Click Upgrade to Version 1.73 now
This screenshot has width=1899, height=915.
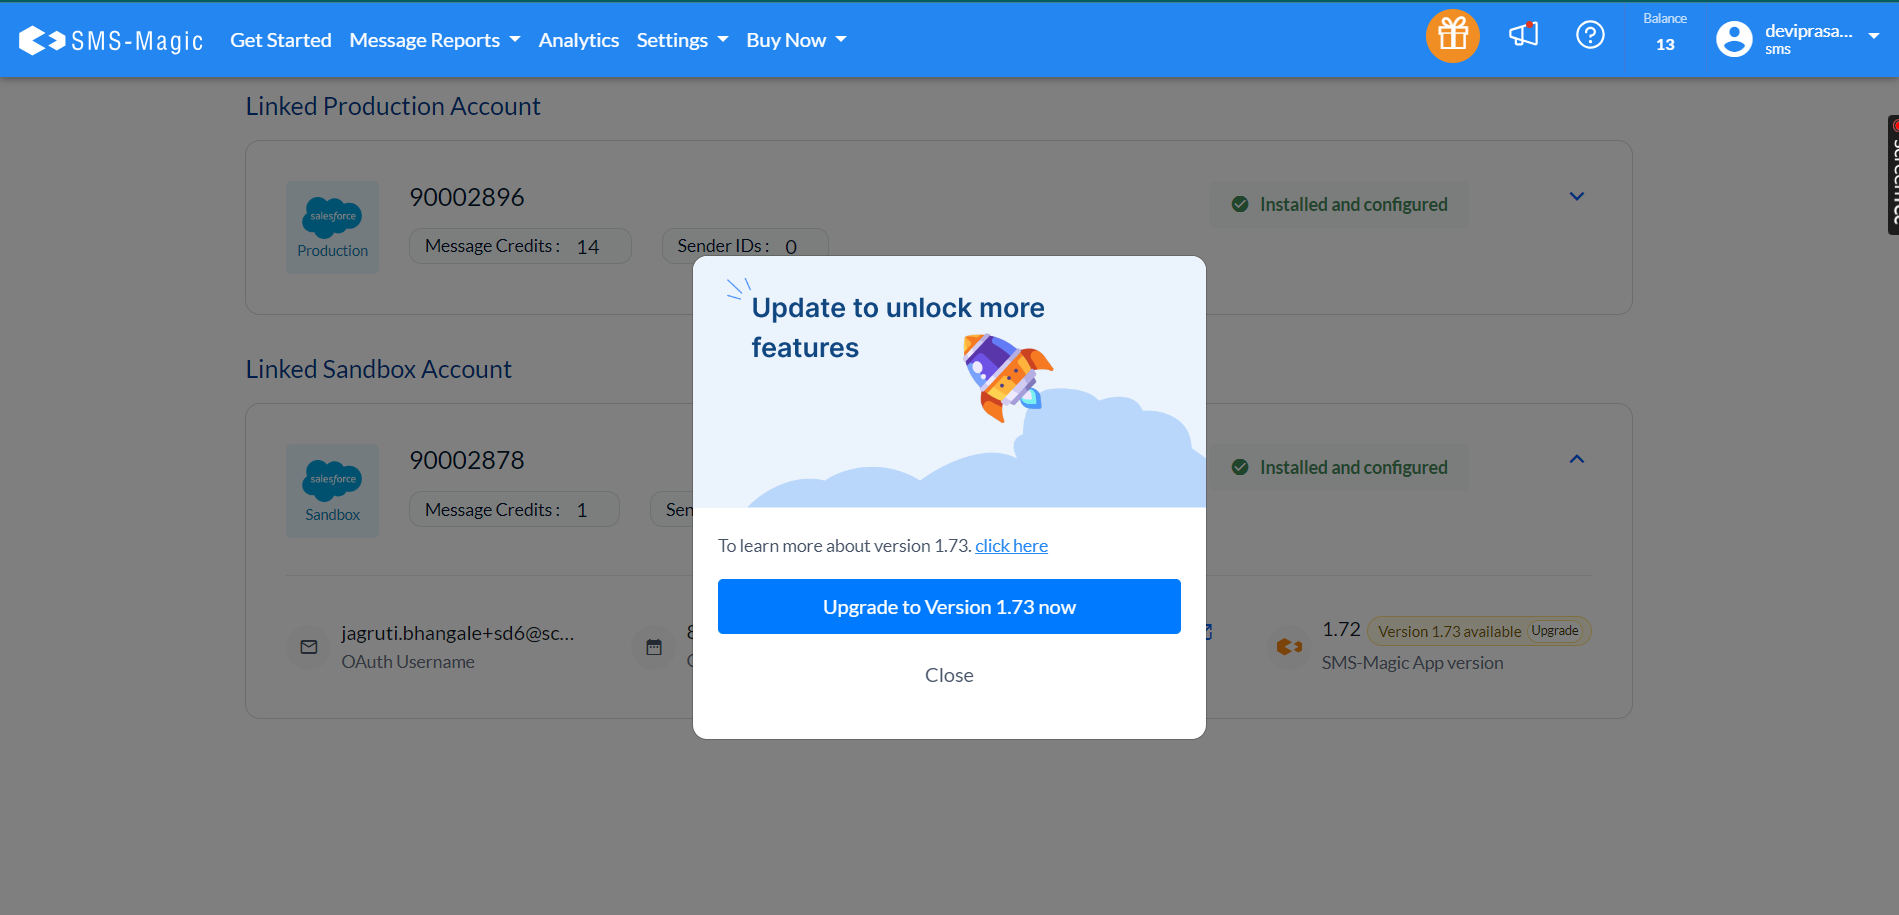949,607
